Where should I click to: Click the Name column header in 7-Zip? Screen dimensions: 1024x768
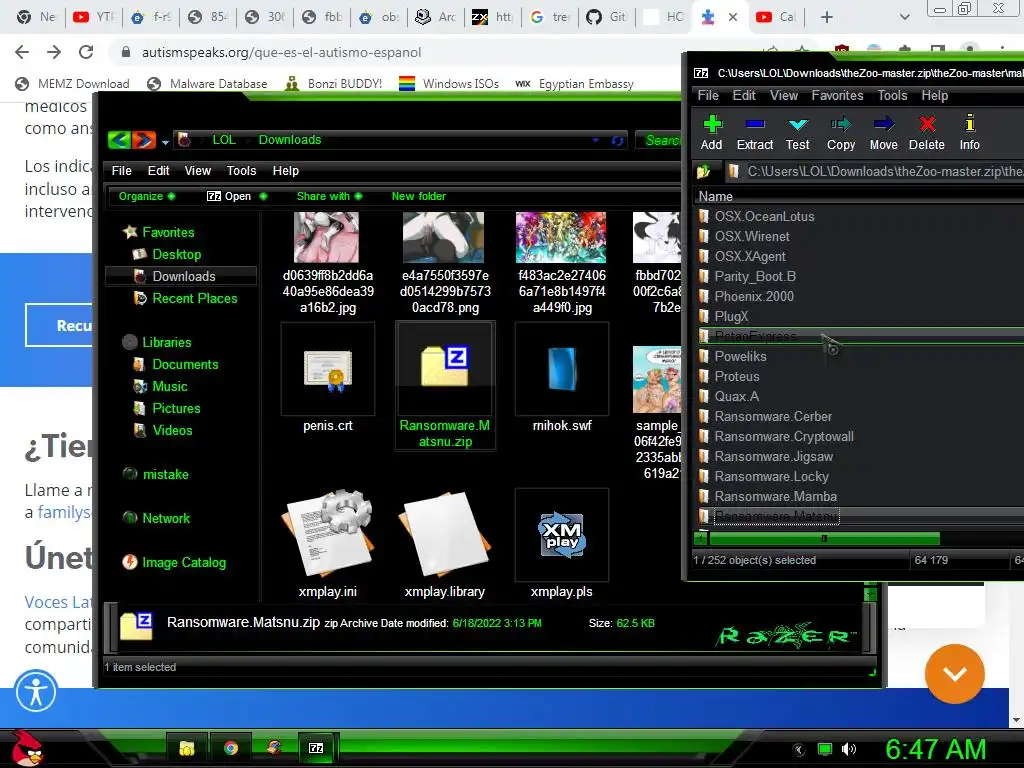(x=716, y=197)
